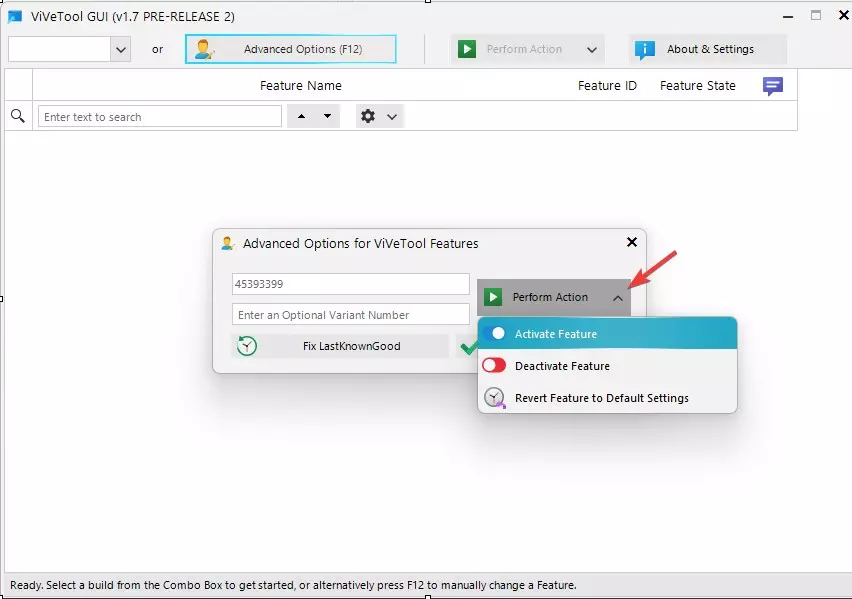
Task: Sort by Feature State column header
Action: (698, 85)
